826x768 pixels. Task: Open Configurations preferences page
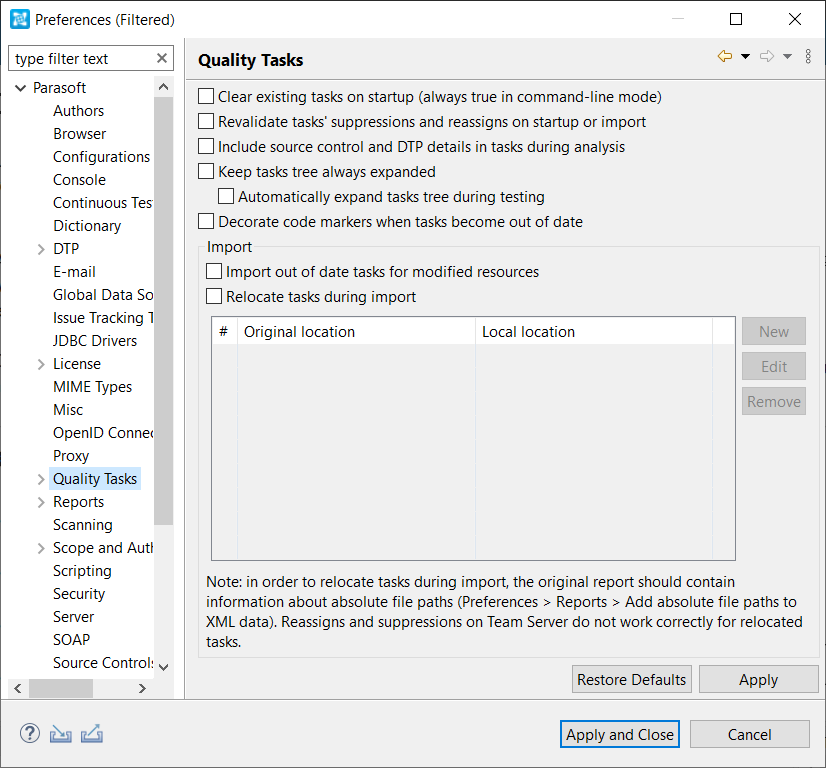101,157
